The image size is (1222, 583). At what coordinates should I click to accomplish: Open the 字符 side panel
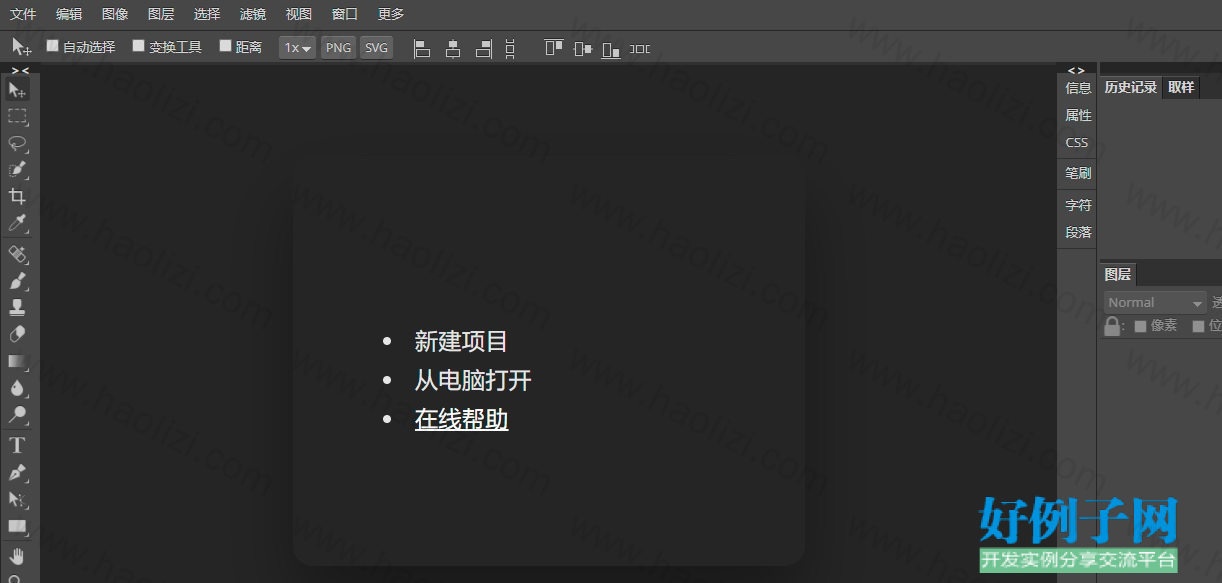click(x=1078, y=205)
